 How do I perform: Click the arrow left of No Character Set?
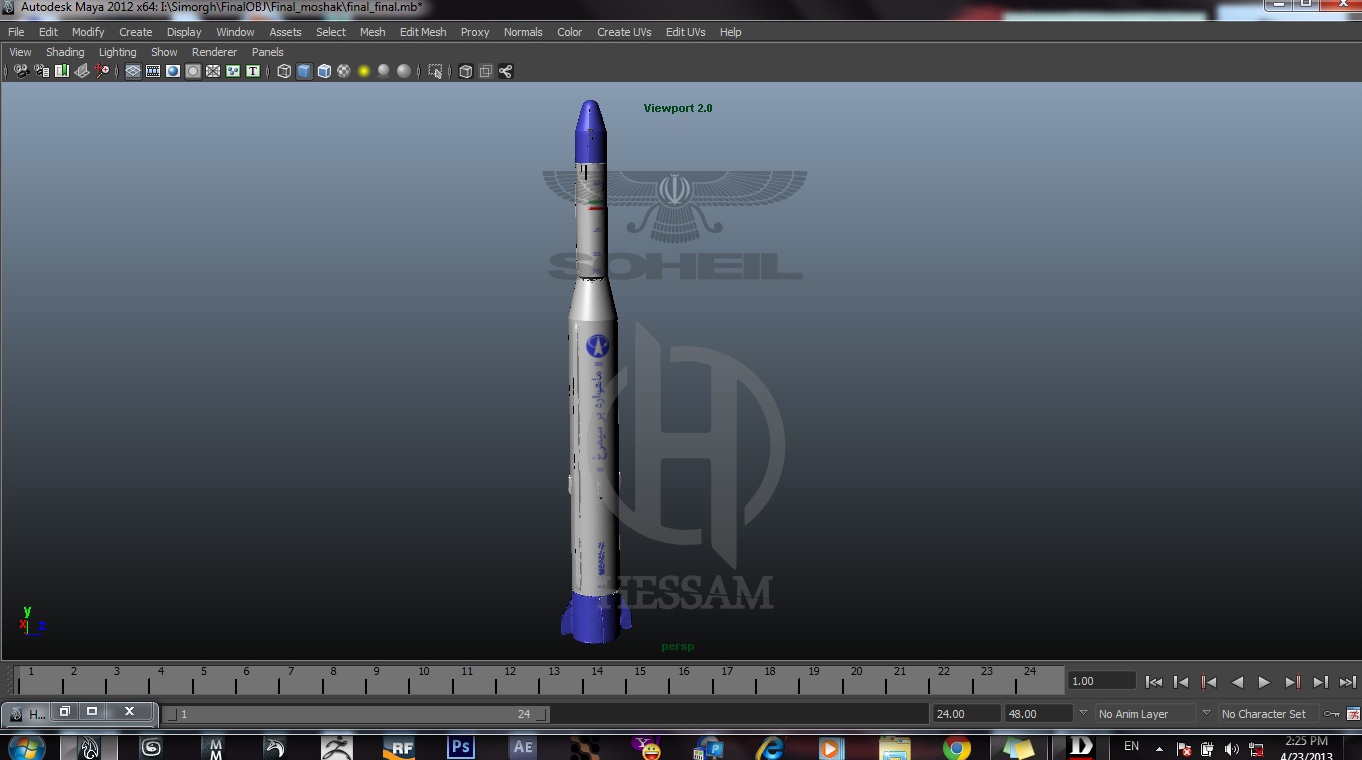(x=1206, y=713)
